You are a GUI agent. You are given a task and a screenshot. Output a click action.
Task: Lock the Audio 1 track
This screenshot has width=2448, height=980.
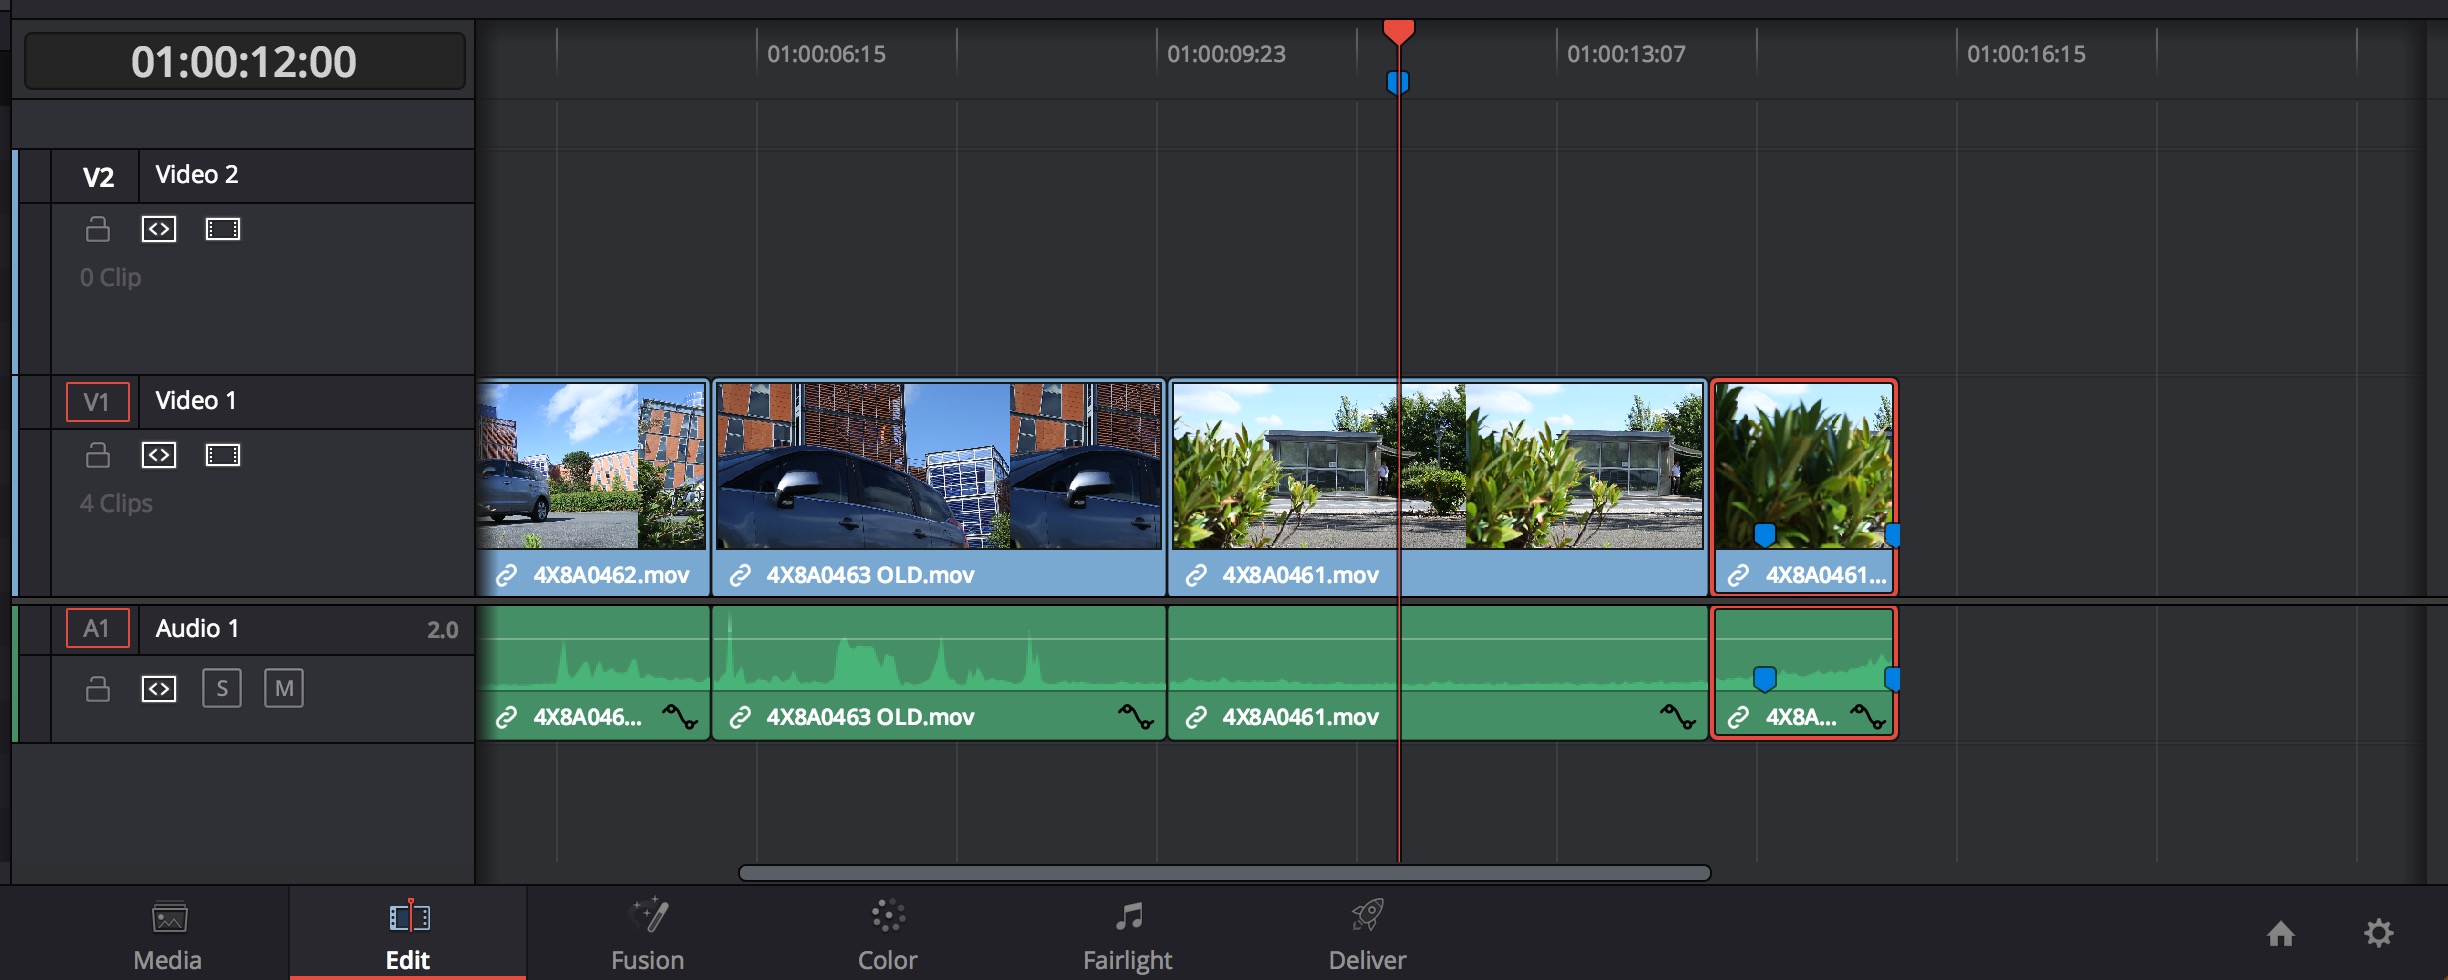[98, 689]
